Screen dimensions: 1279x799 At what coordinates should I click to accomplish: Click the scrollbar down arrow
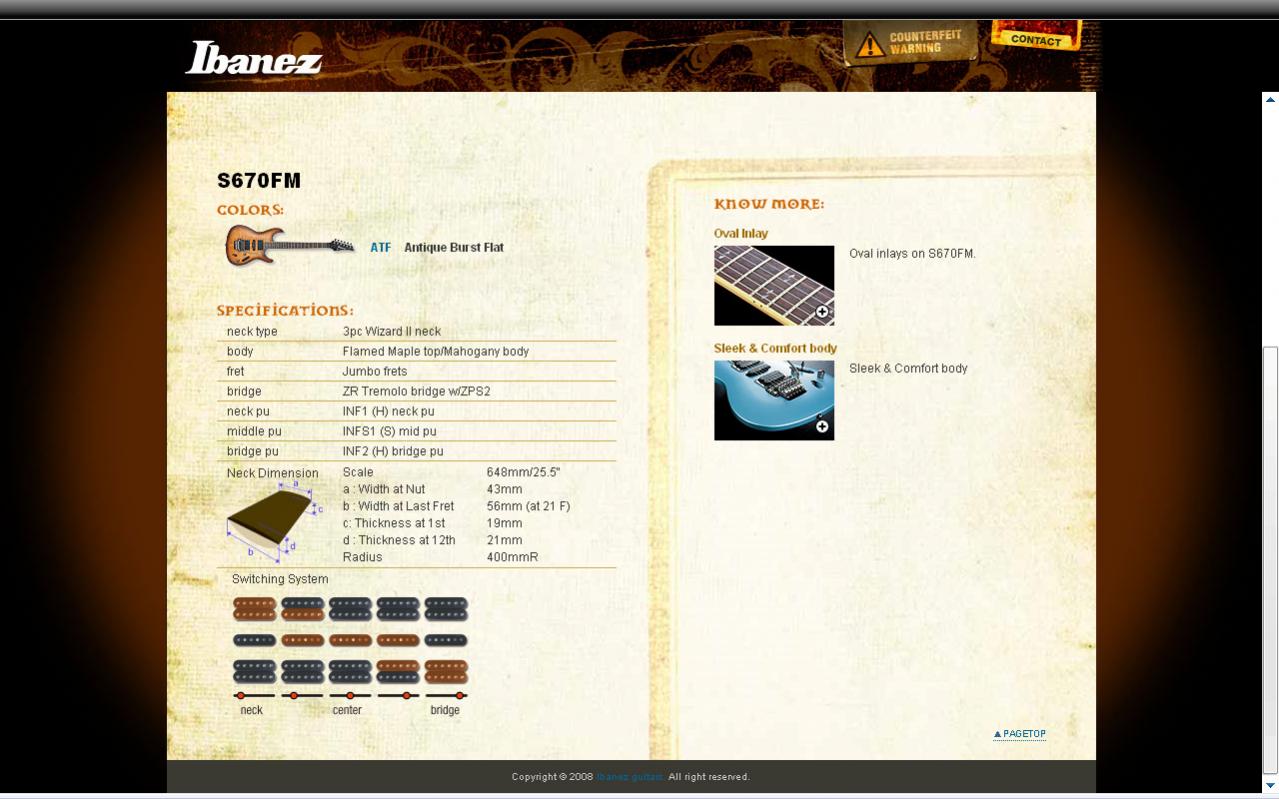[x=1270, y=786]
